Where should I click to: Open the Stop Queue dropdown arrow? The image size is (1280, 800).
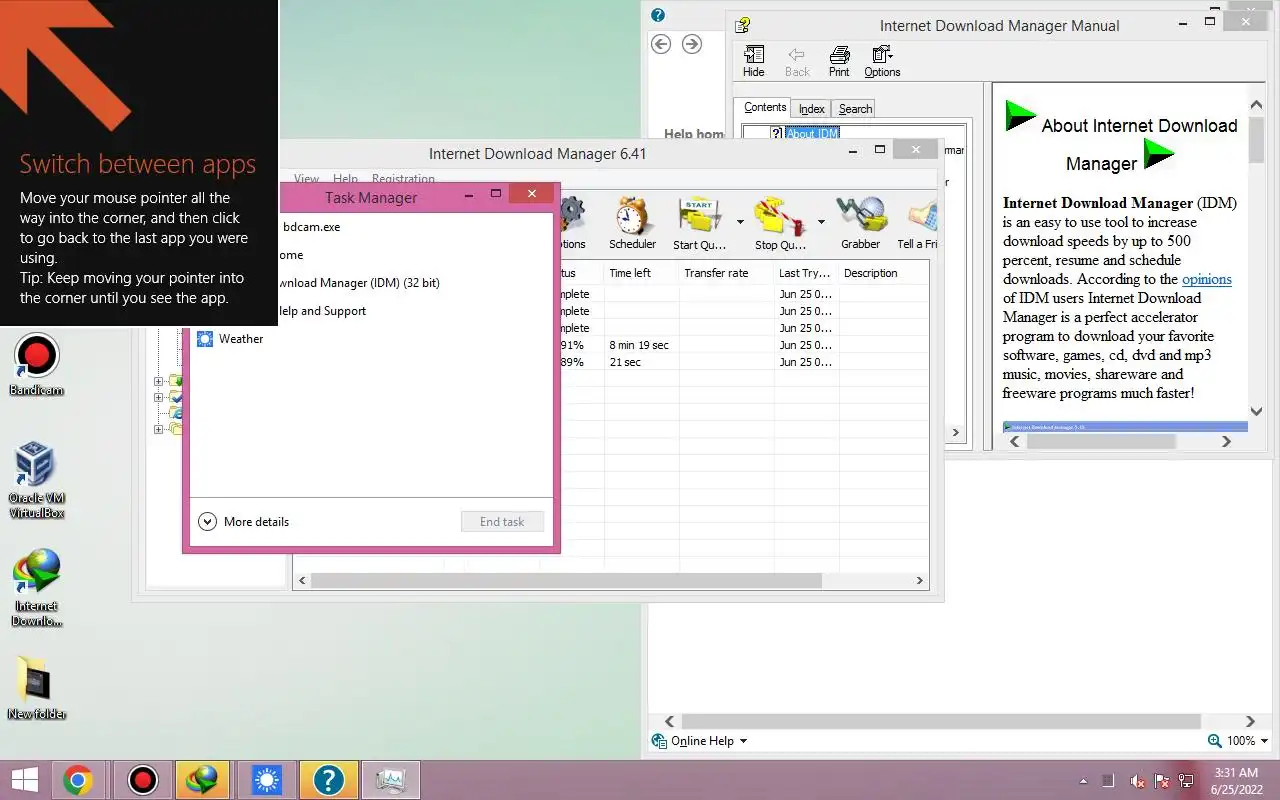tap(821, 221)
